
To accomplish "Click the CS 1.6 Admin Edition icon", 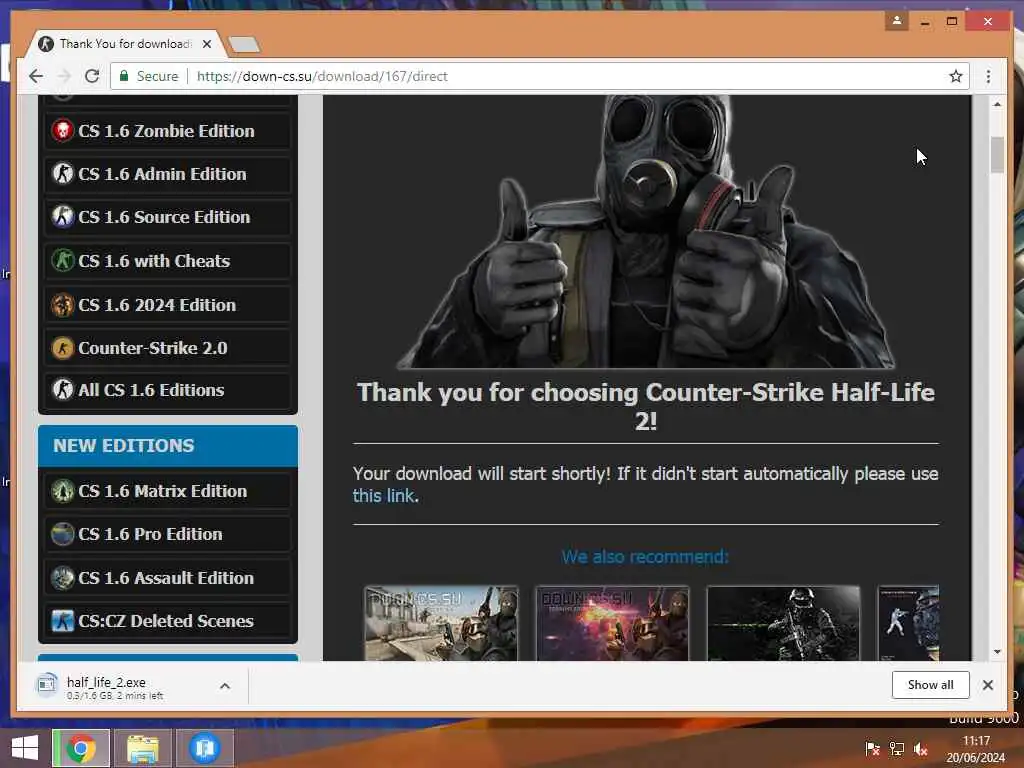I will [63, 174].
